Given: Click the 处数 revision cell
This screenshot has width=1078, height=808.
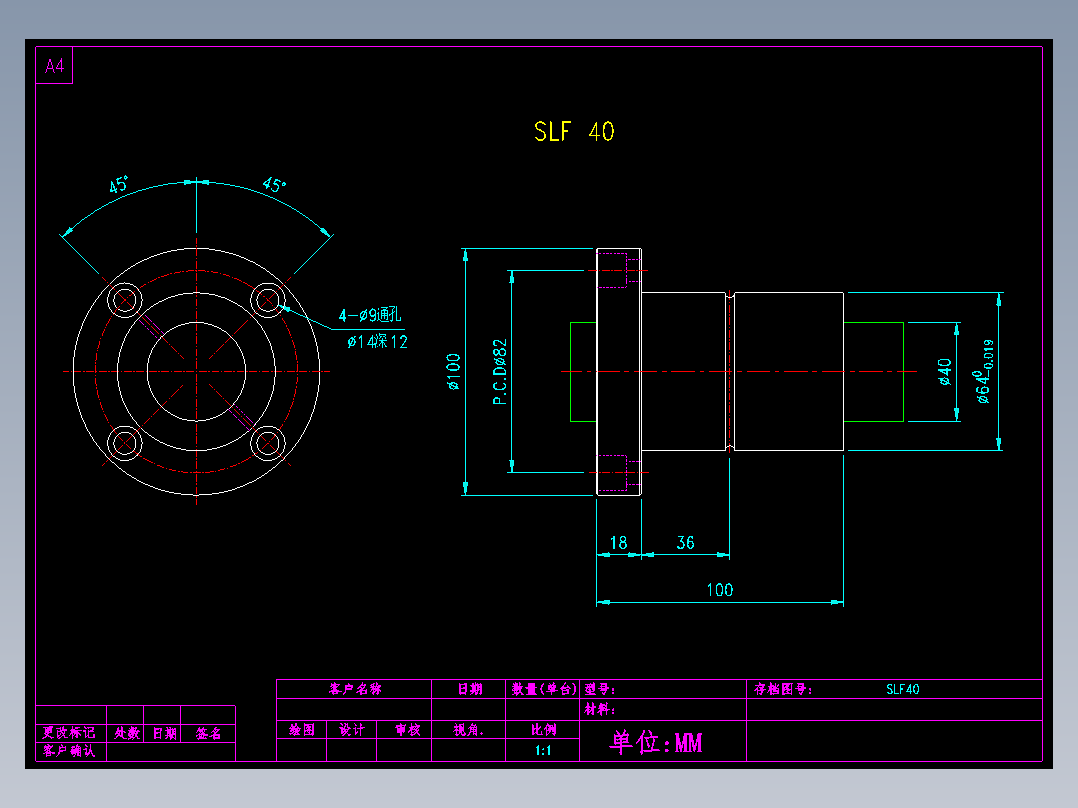Looking at the screenshot, I should click(126, 733).
